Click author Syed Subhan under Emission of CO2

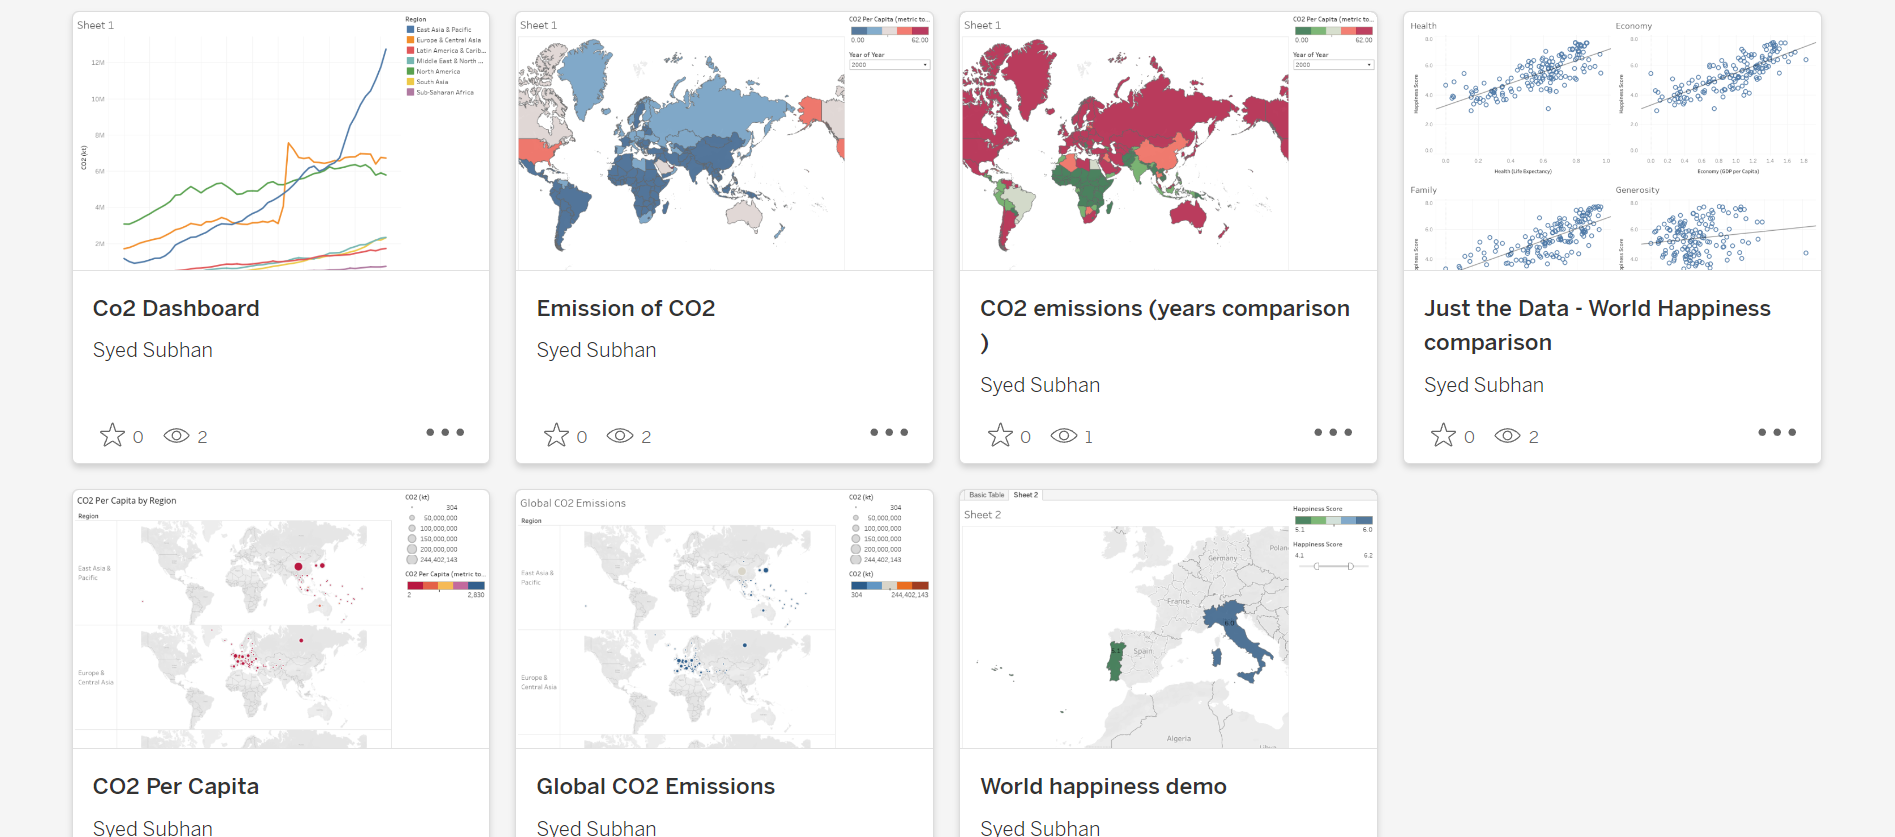click(597, 350)
